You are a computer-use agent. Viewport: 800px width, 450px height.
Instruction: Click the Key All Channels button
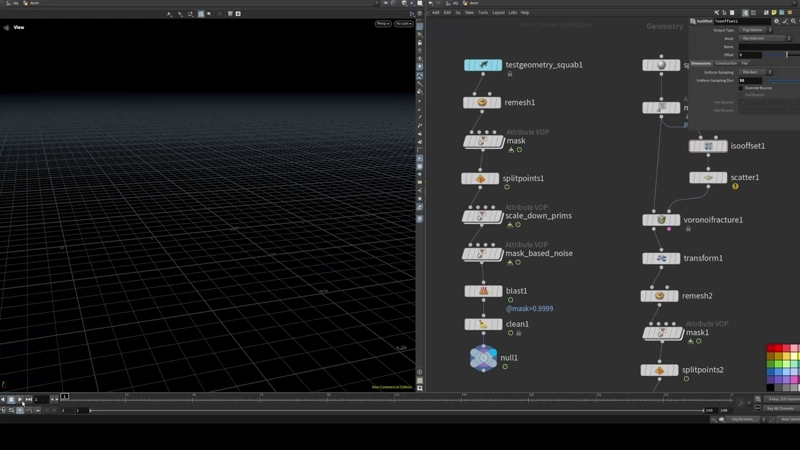(780, 409)
